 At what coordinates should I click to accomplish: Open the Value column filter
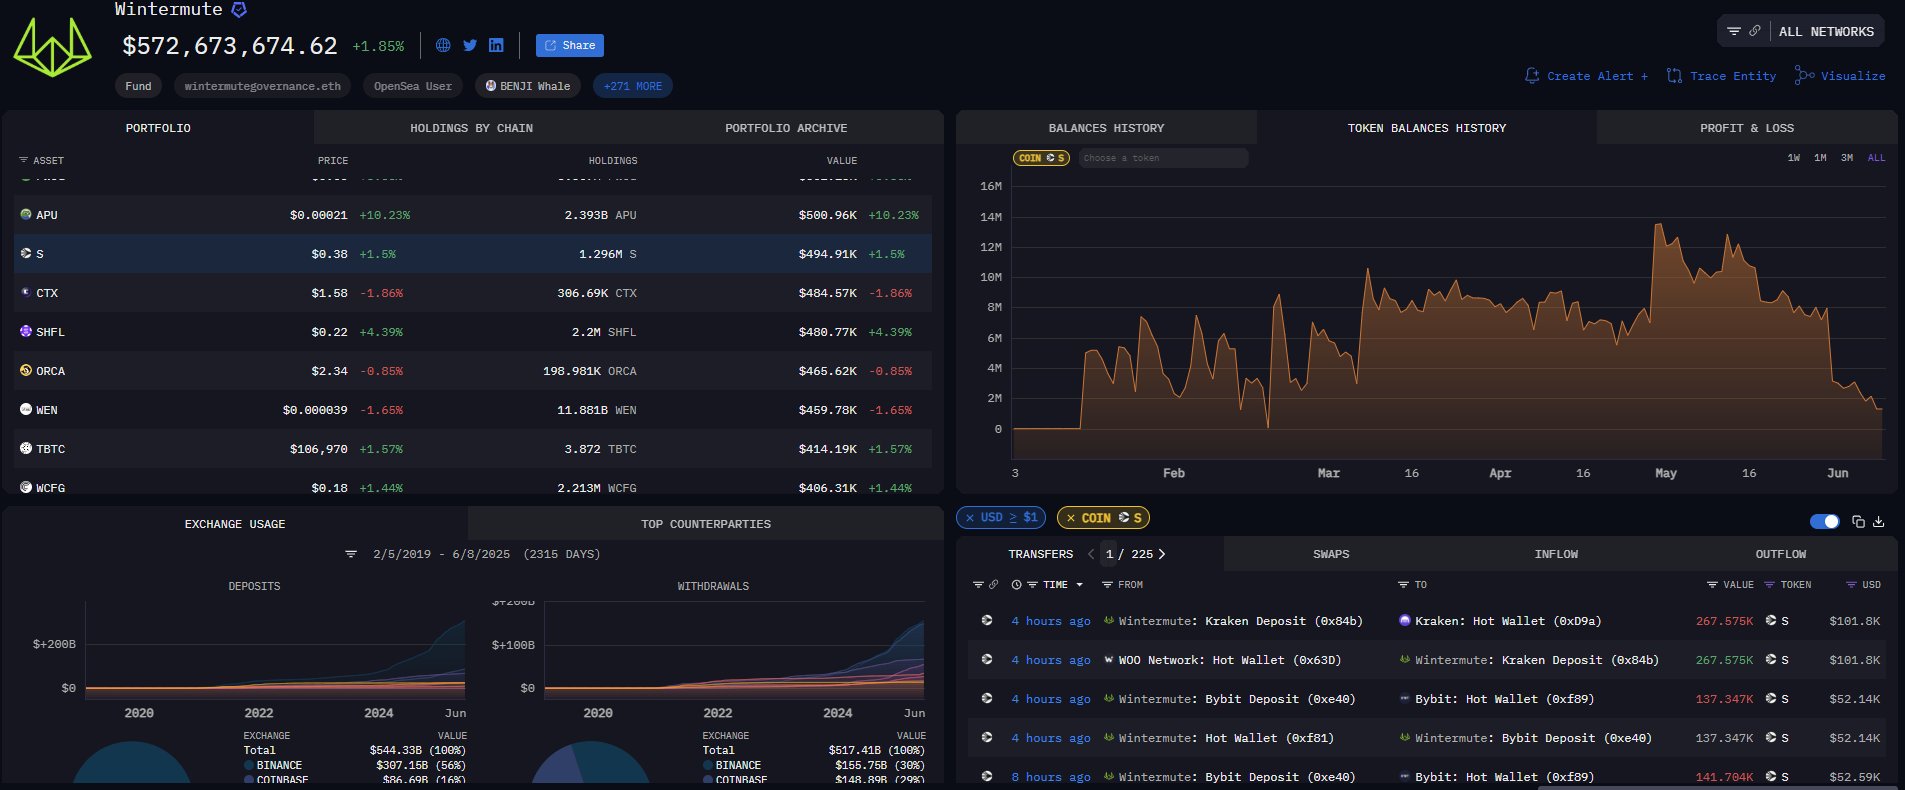click(x=1712, y=585)
